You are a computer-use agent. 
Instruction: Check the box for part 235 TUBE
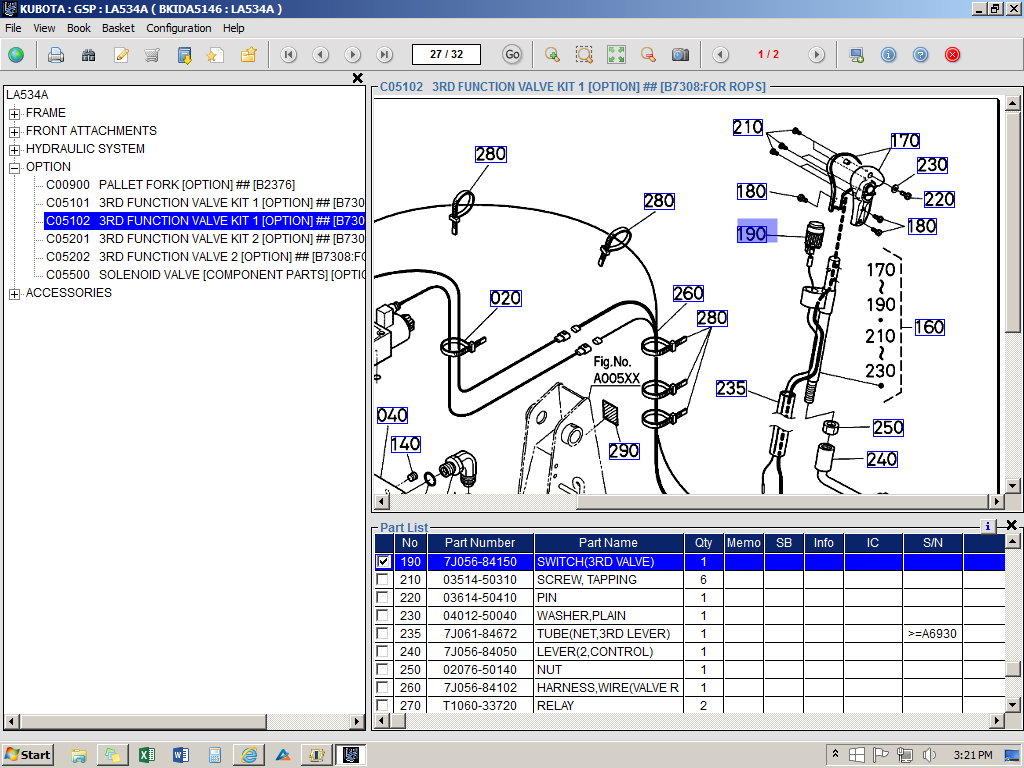coord(383,633)
